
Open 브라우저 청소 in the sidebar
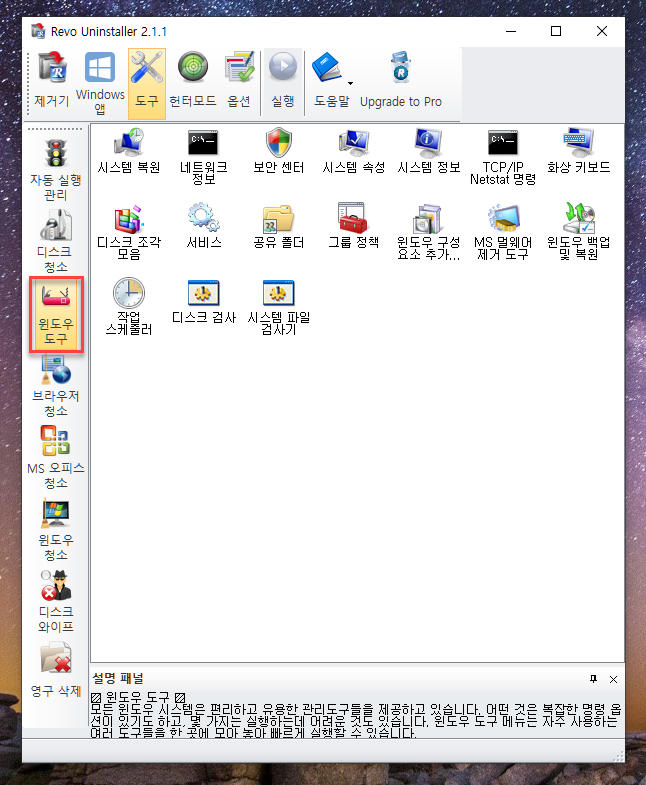click(x=56, y=385)
